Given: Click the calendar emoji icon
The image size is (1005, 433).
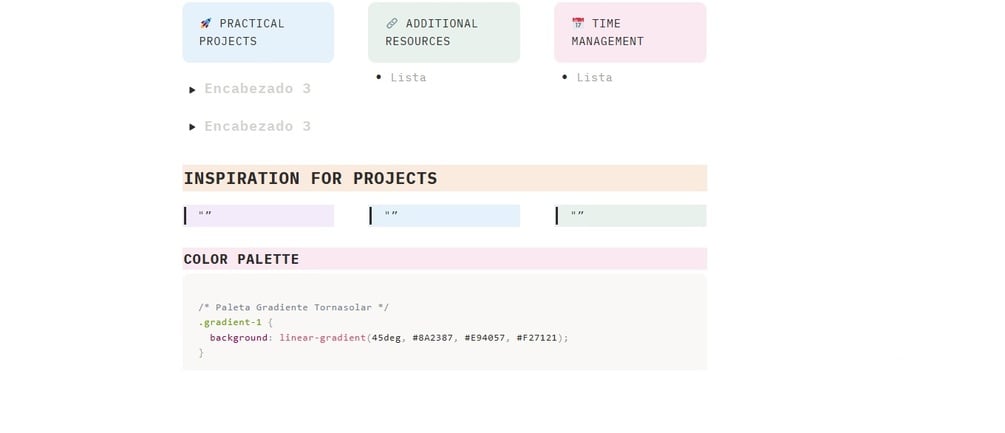Looking at the screenshot, I should 577,23.
